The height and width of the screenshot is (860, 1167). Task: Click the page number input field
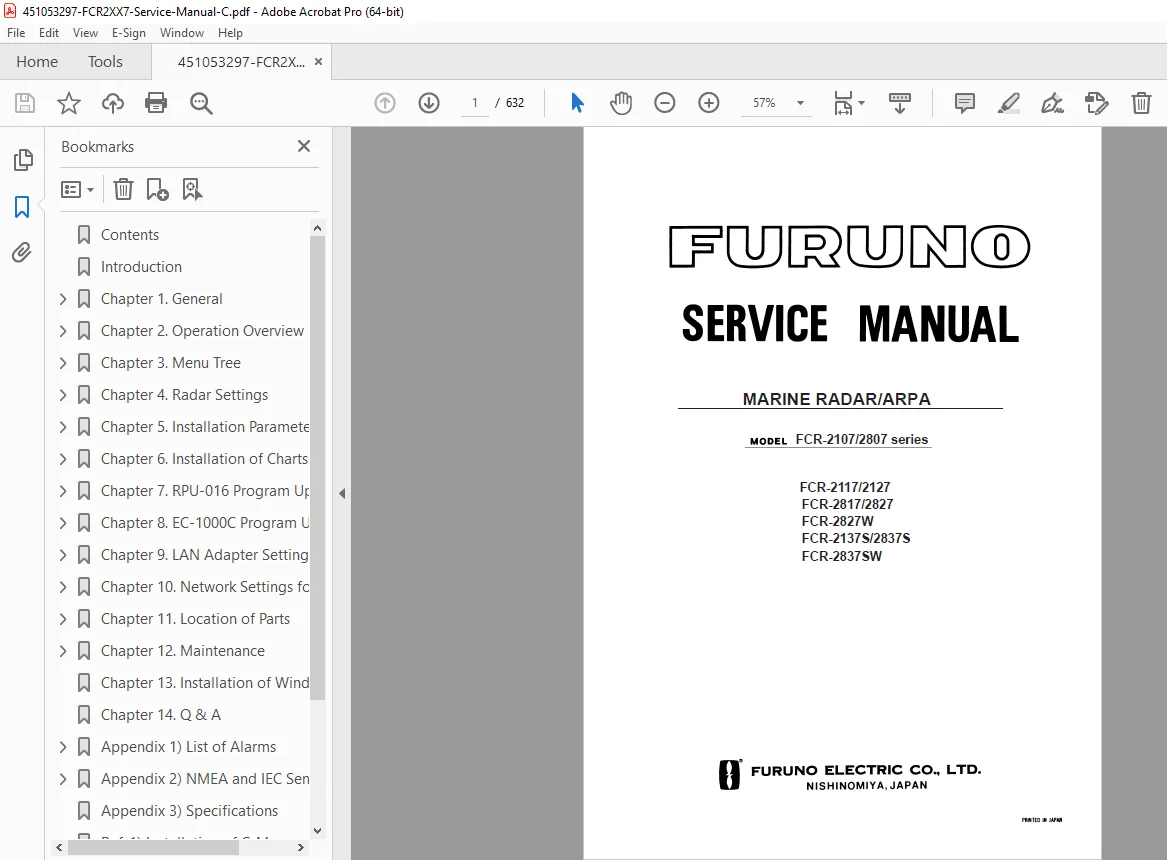(x=475, y=103)
